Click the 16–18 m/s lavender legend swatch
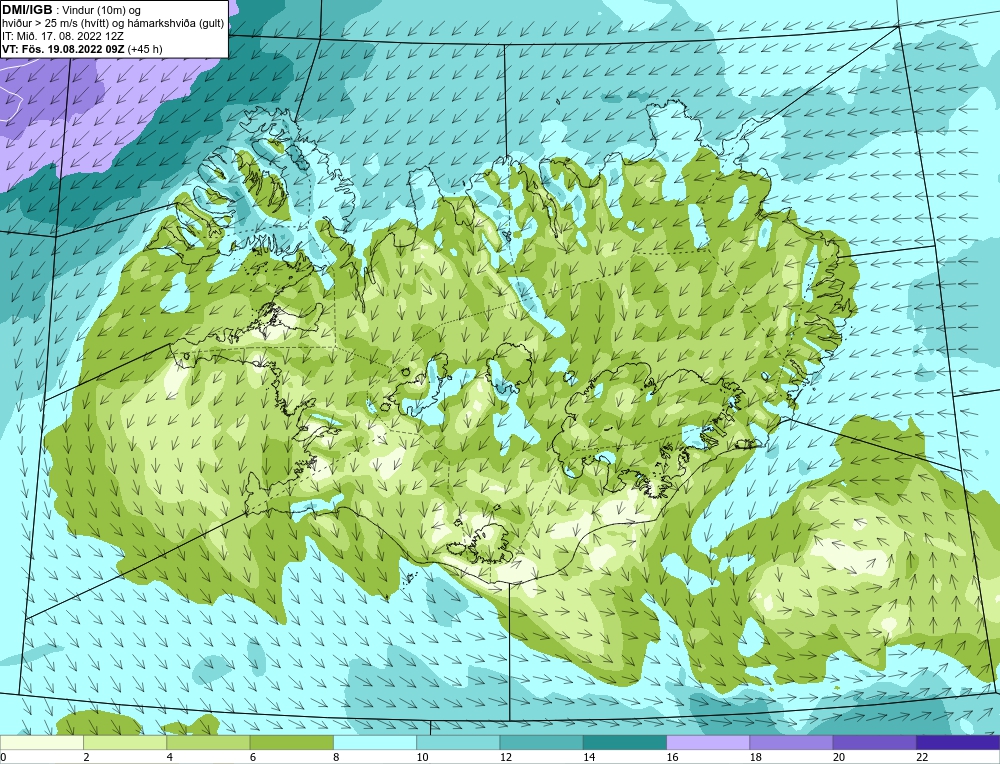Image resolution: width=1000 pixels, height=764 pixels. coord(708,742)
